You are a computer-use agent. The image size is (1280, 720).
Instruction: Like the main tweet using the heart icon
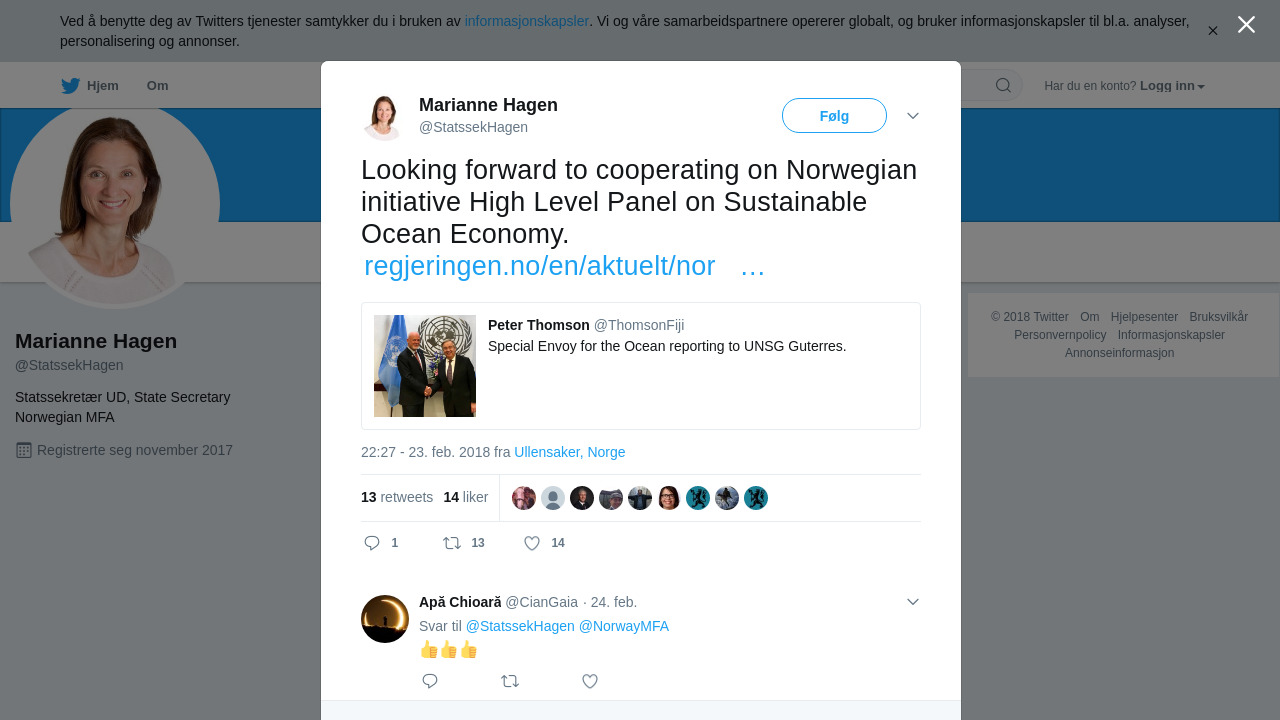(x=532, y=543)
